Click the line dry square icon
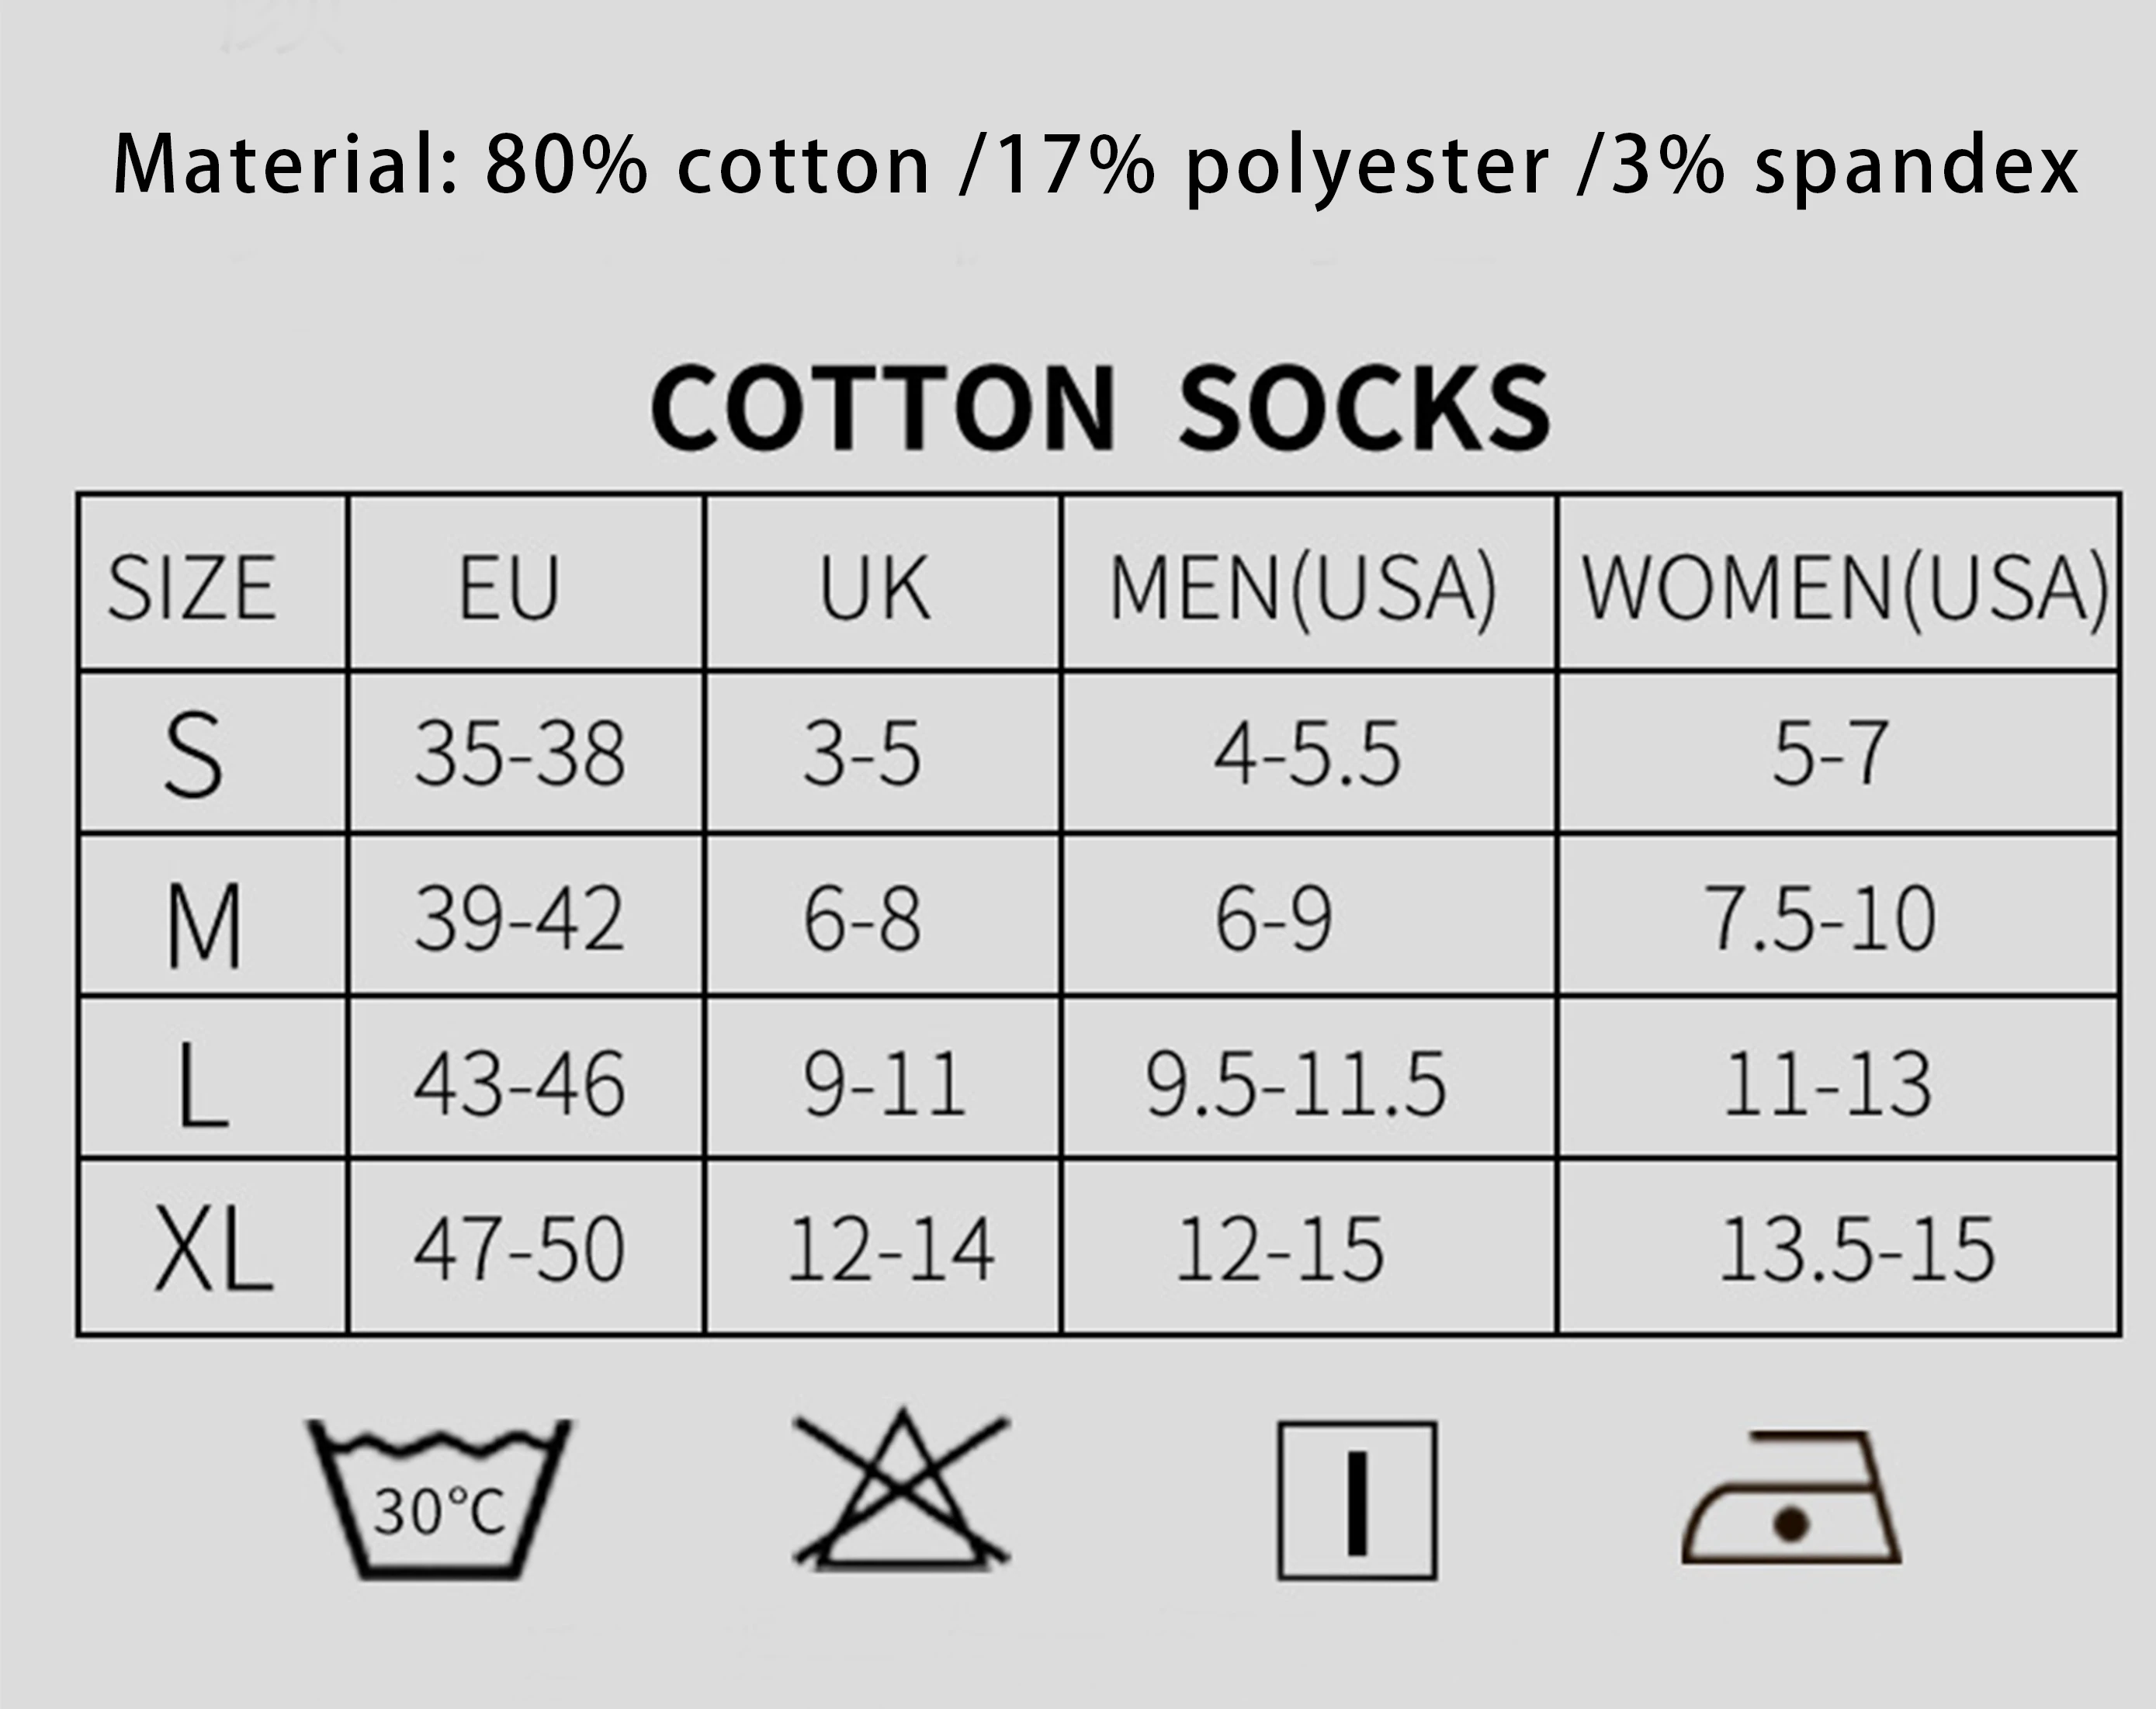This screenshot has height=1709, width=2156. tap(1357, 1501)
